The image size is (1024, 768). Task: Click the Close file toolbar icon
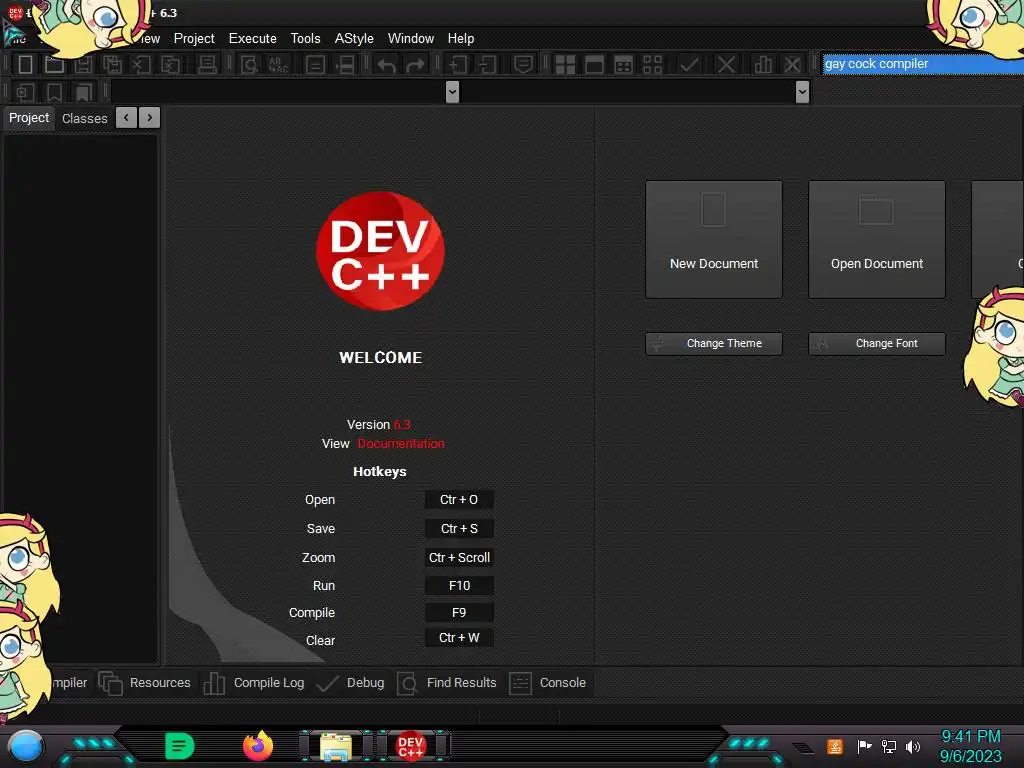142,64
